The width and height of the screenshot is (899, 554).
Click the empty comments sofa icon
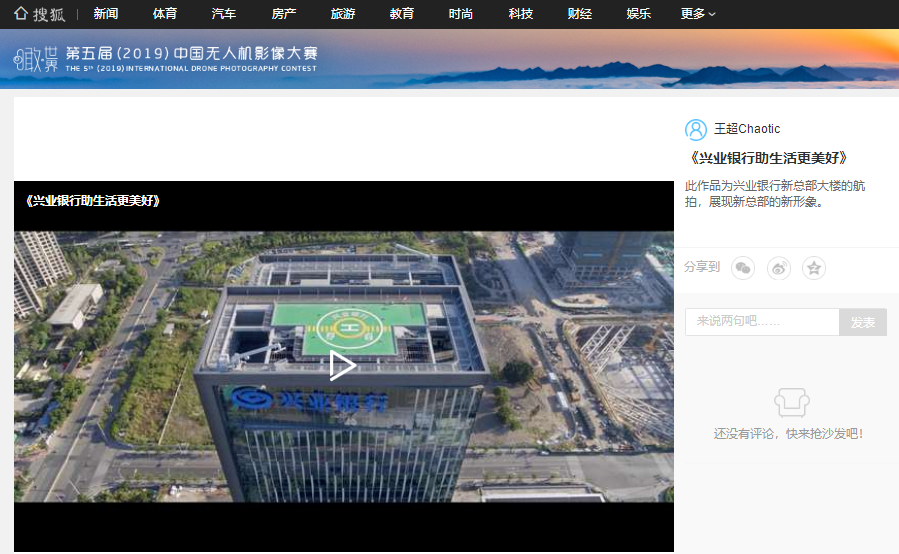pos(792,402)
